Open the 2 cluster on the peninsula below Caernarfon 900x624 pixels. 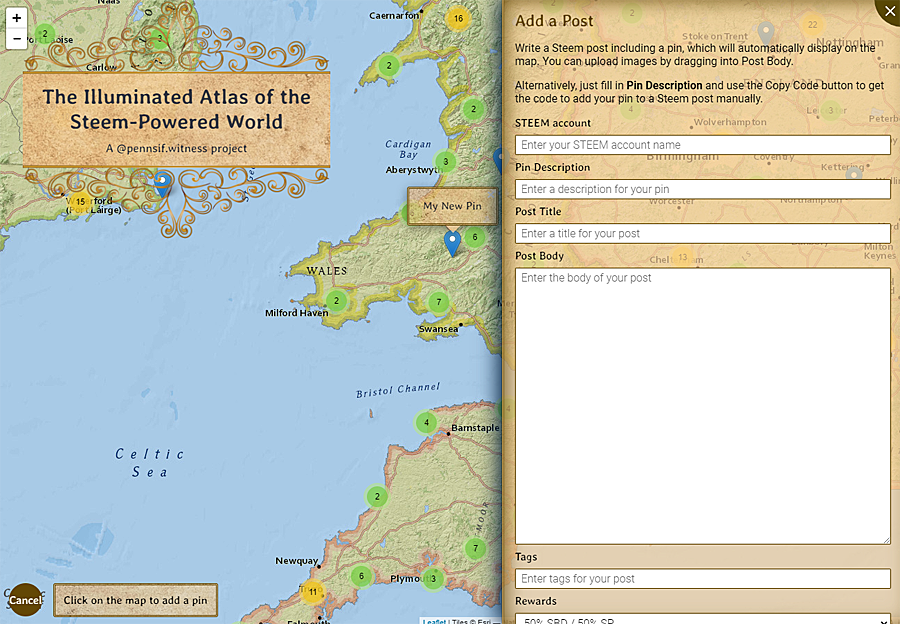point(389,65)
